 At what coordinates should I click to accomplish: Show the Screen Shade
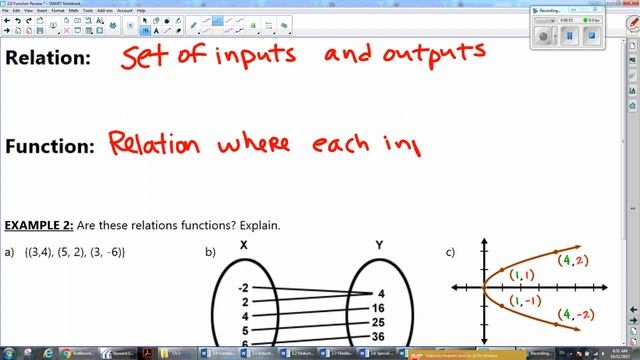(x=78, y=31)
